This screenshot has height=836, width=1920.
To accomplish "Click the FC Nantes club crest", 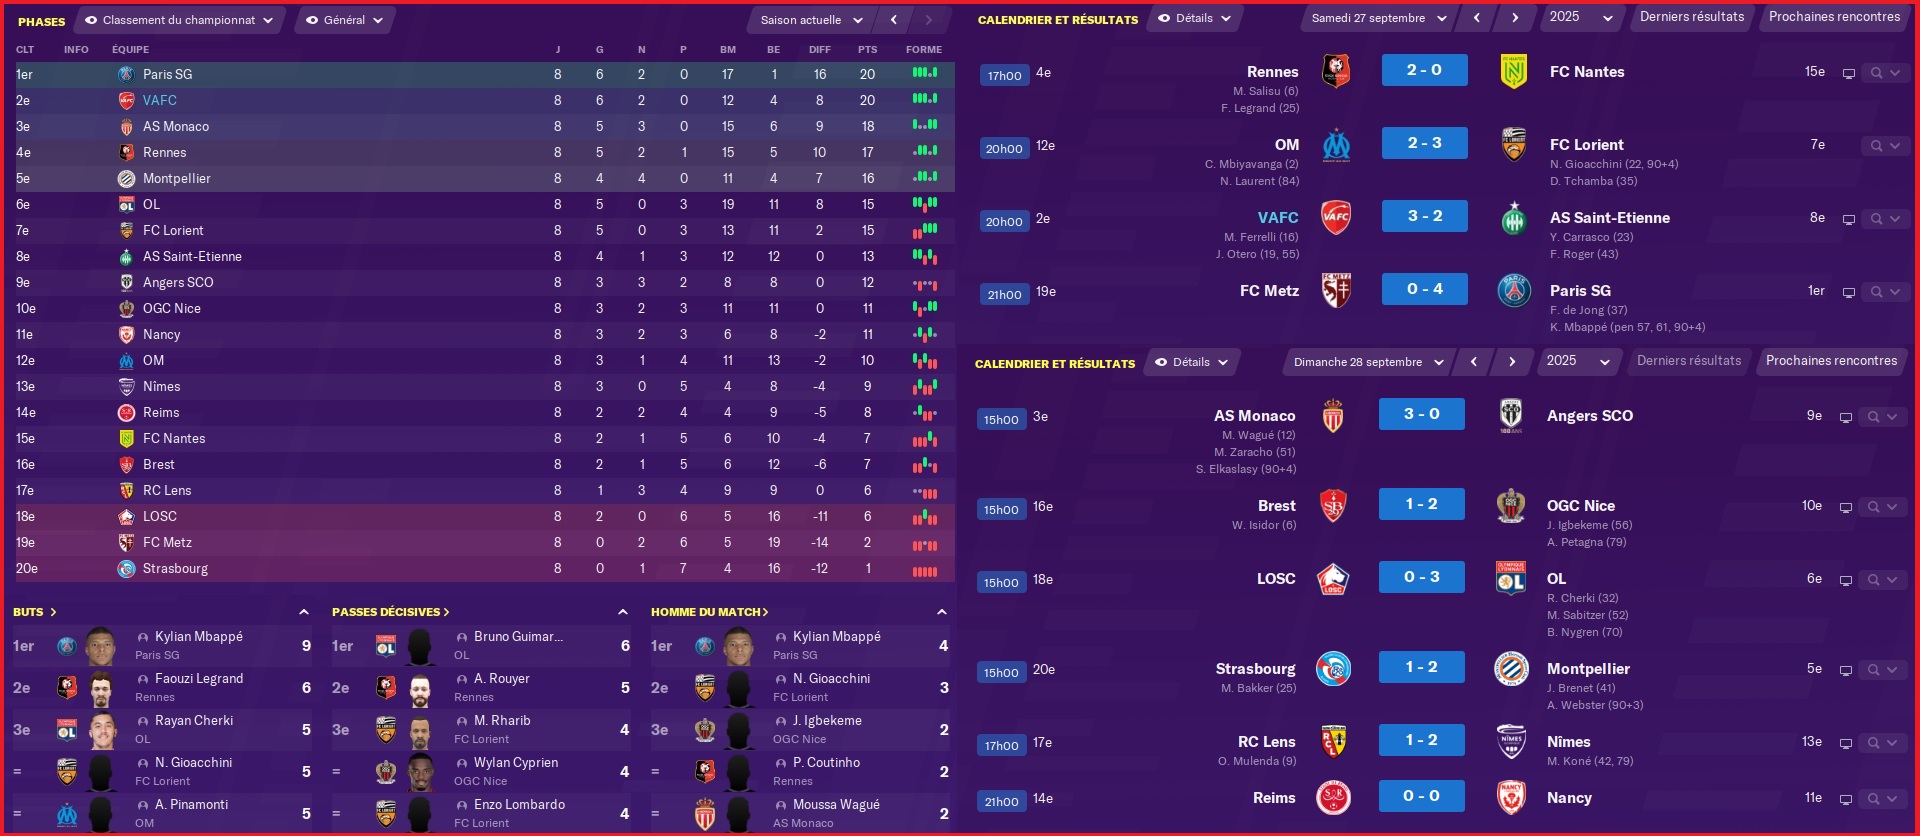I will click(x=1514, y=71).
